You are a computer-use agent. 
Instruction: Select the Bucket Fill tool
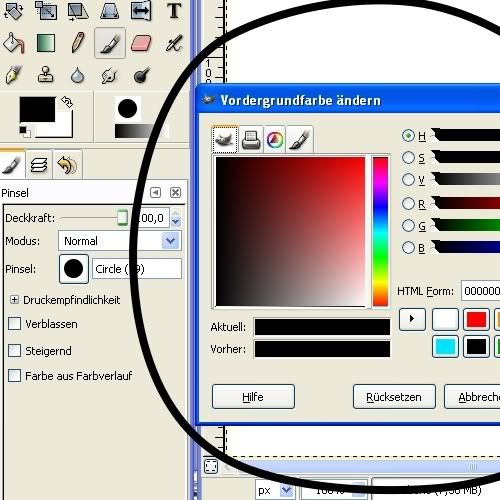pyautogui.click(x=13, y=43)
